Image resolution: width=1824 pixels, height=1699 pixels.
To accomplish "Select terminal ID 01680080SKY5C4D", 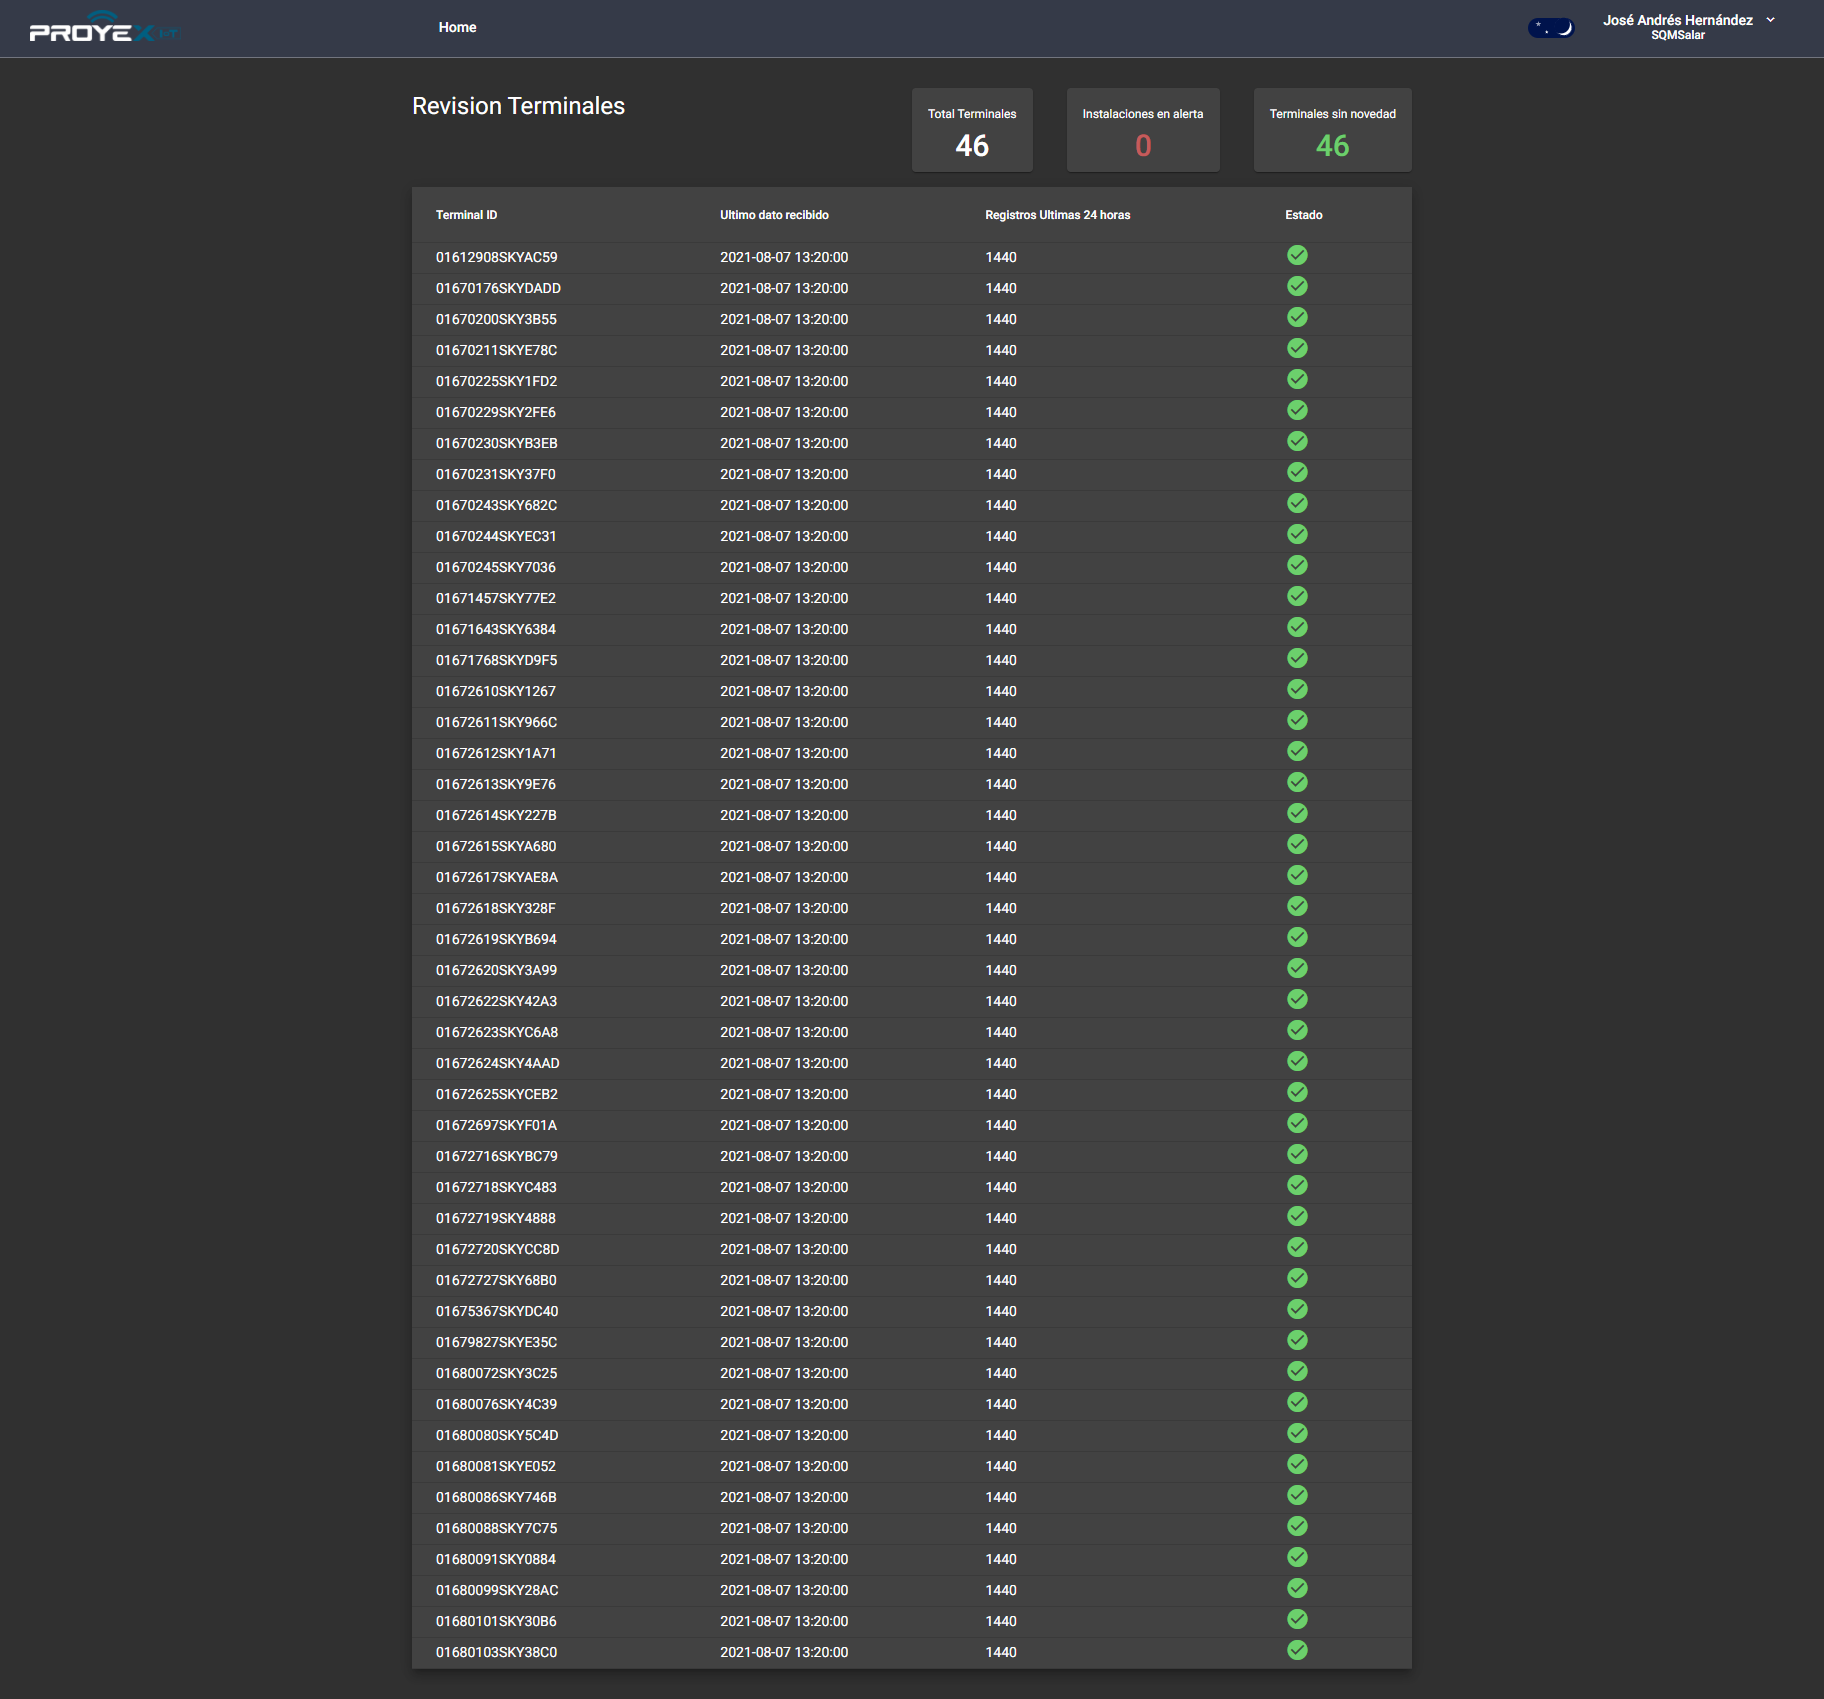I will click(x=497, y=1435).
